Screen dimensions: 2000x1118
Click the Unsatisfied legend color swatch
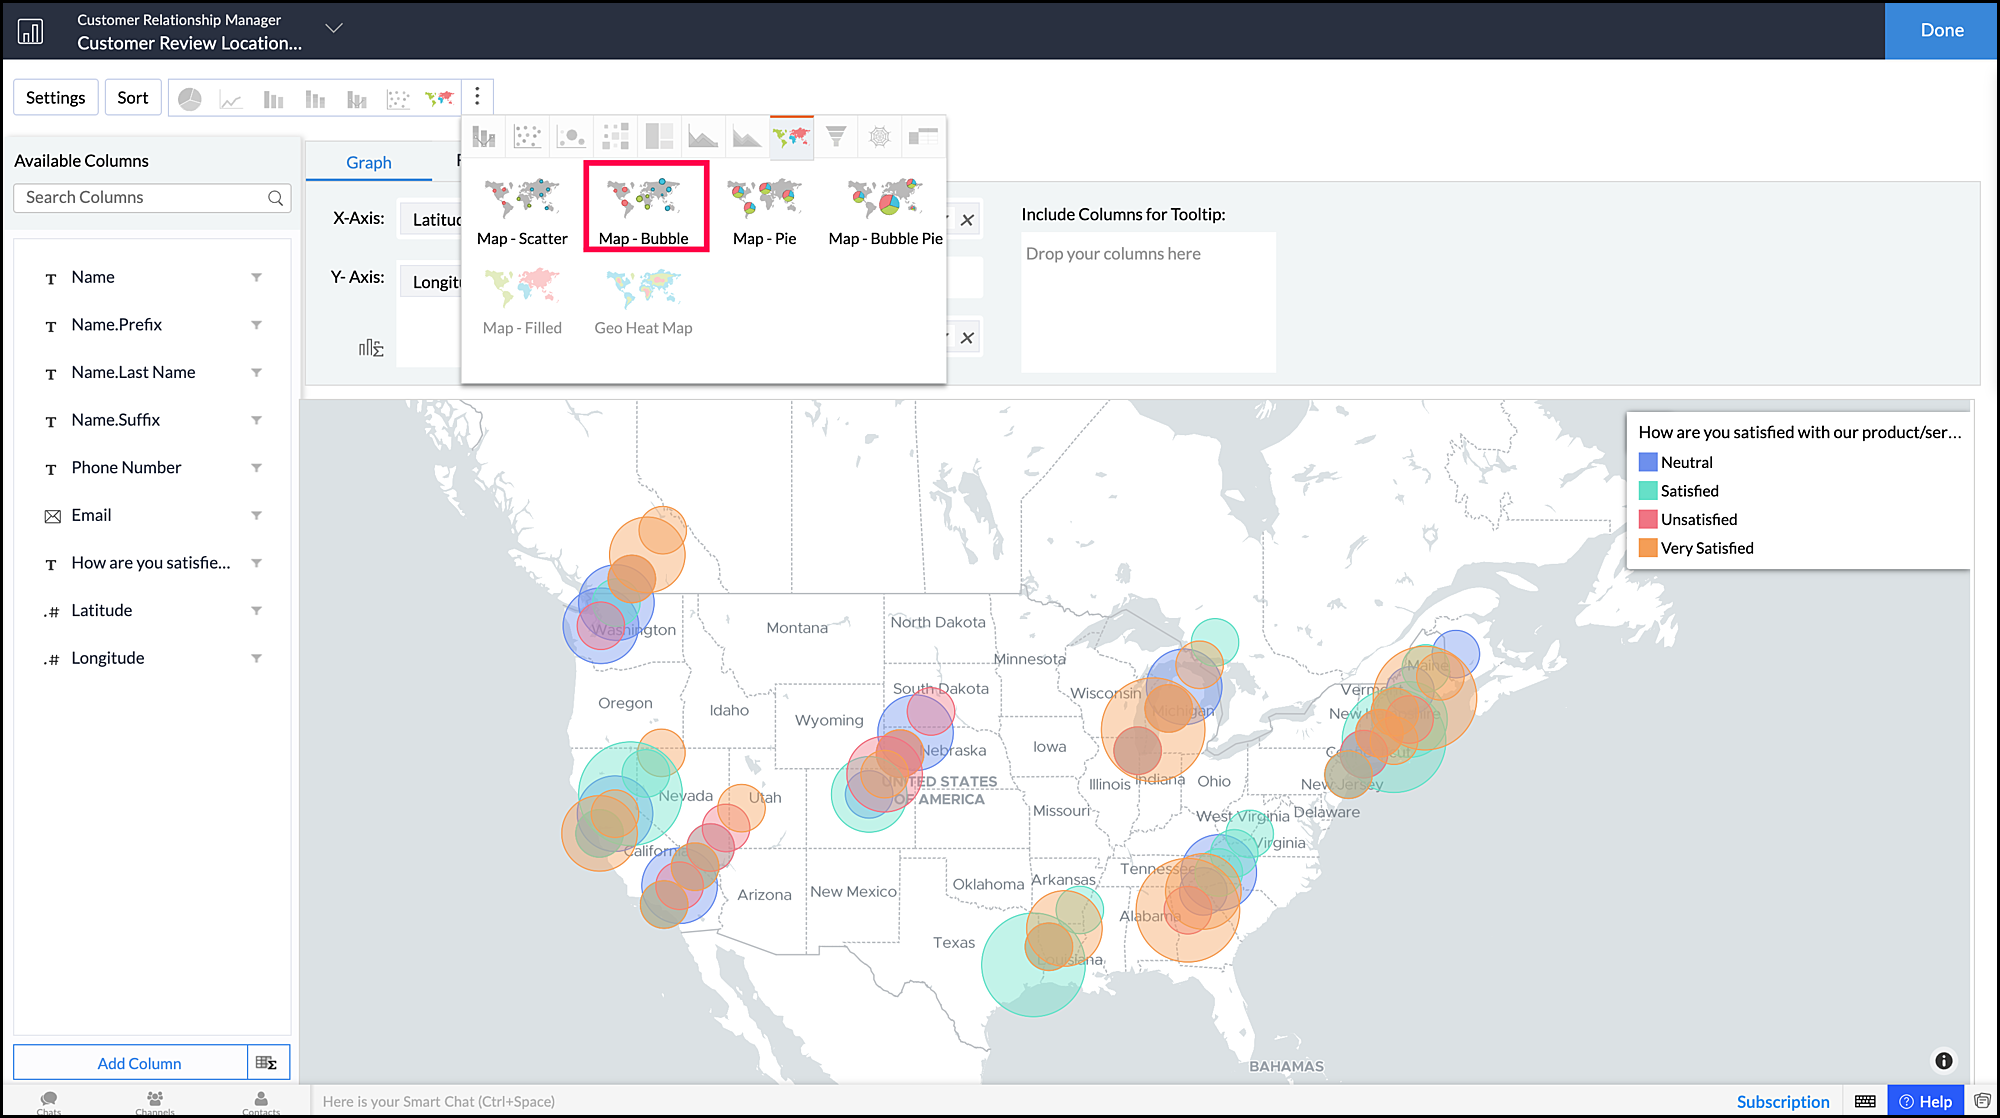1648,519
